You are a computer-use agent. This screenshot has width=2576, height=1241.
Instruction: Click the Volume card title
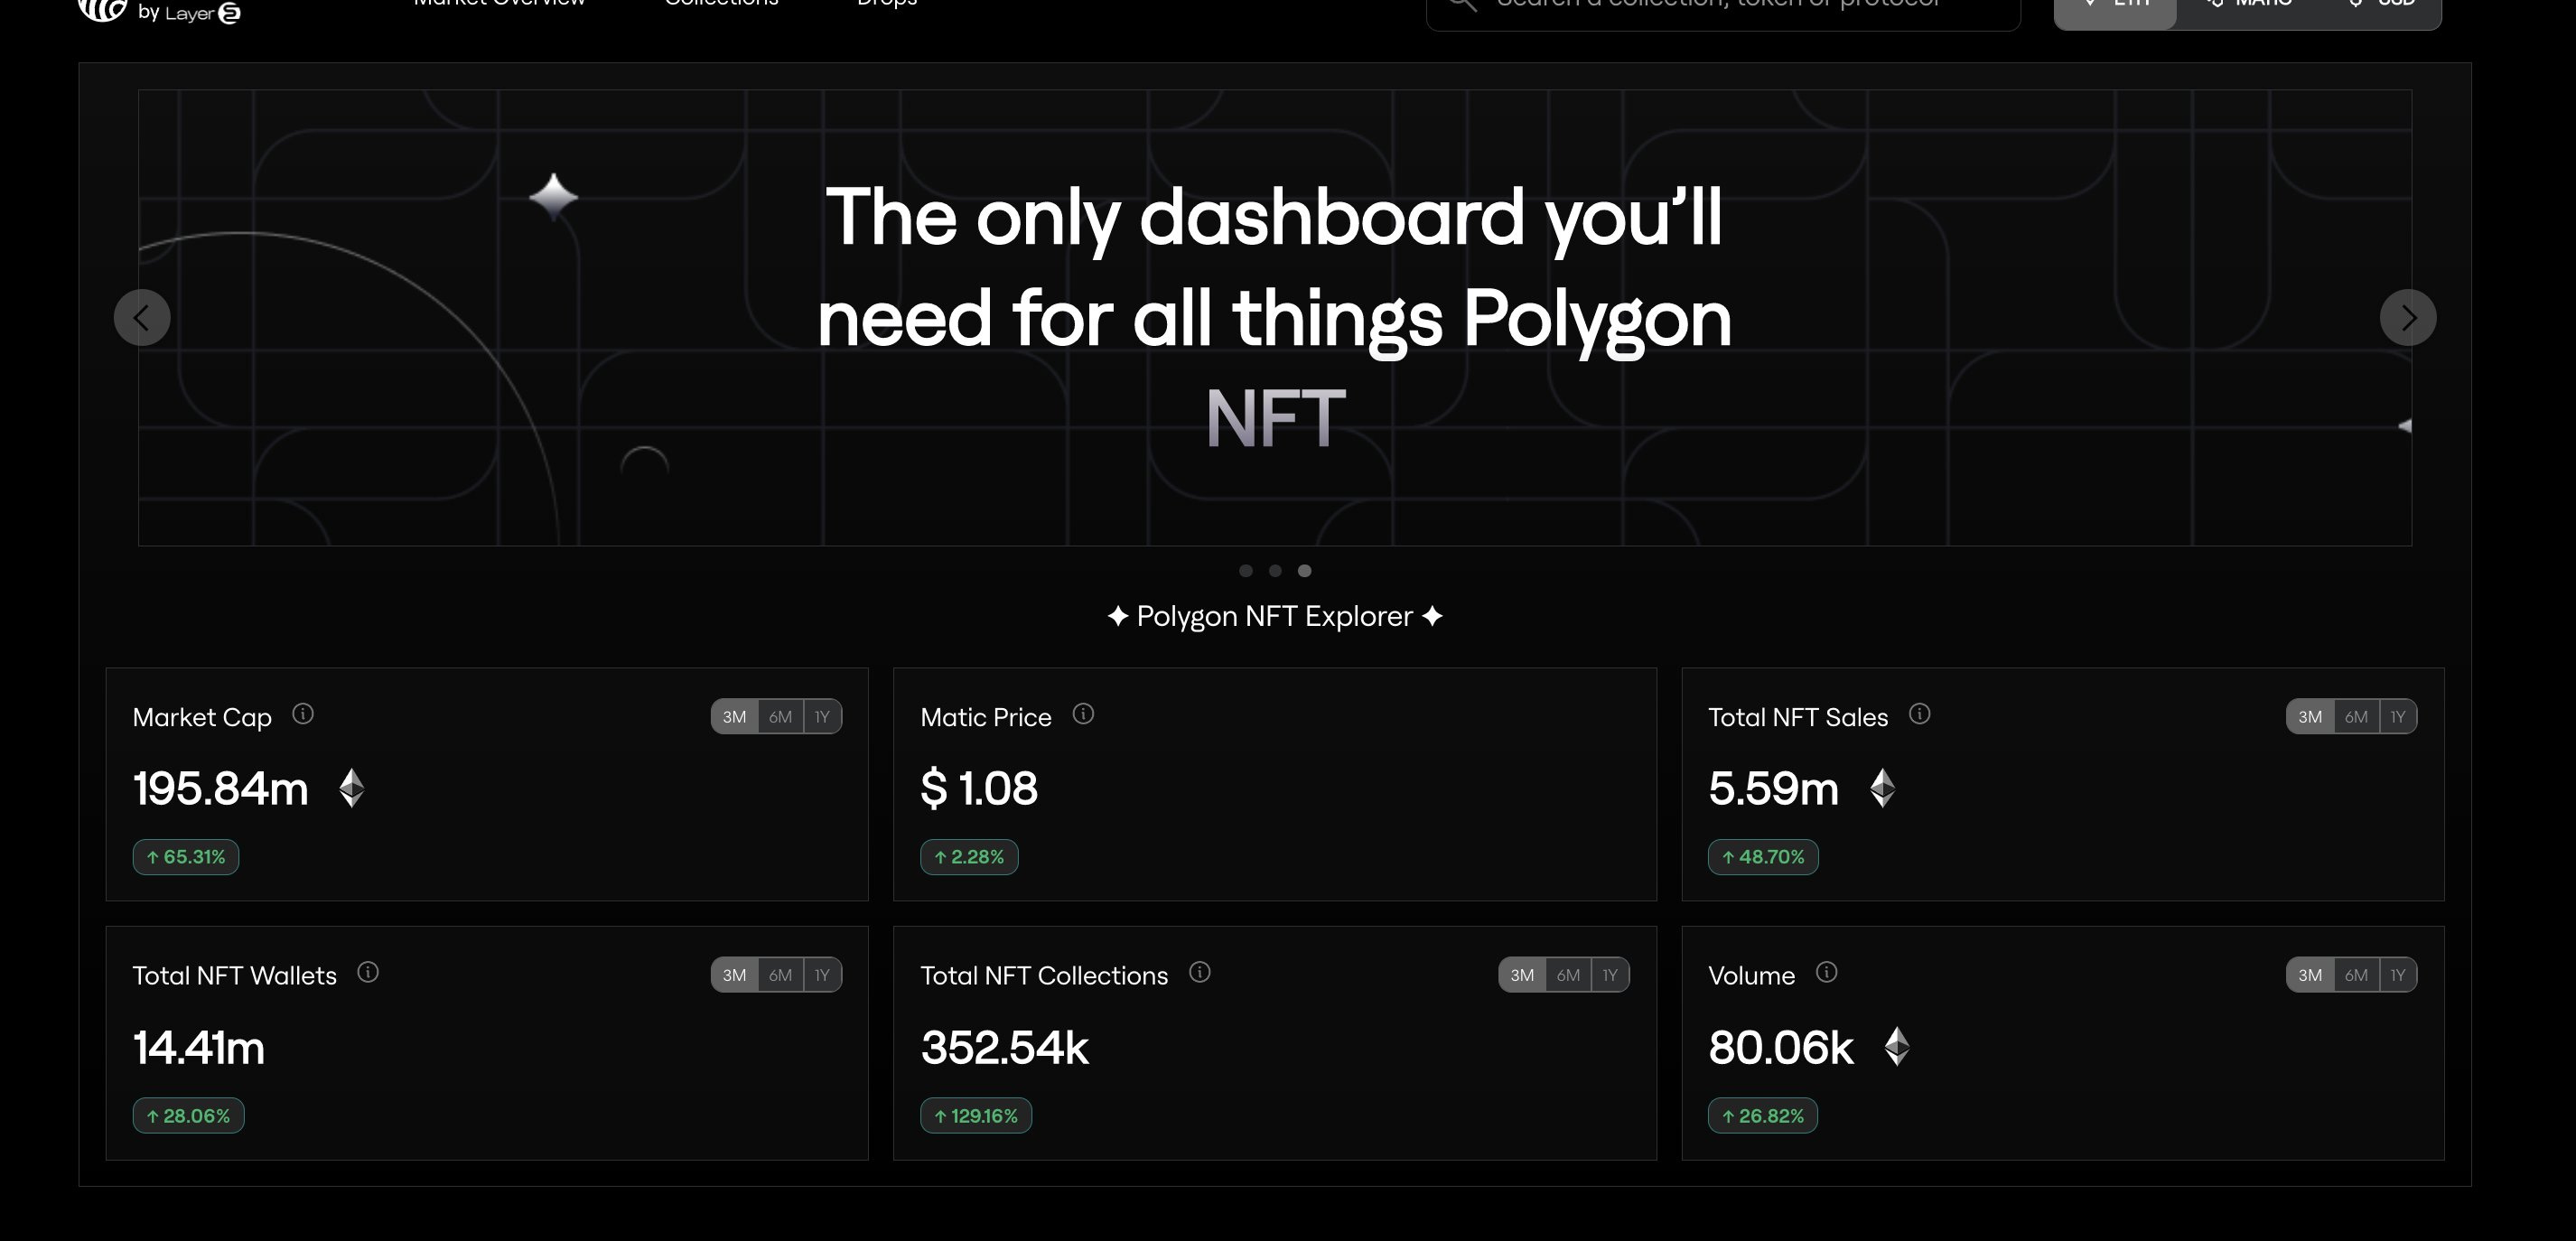(x=1751, y=976)
